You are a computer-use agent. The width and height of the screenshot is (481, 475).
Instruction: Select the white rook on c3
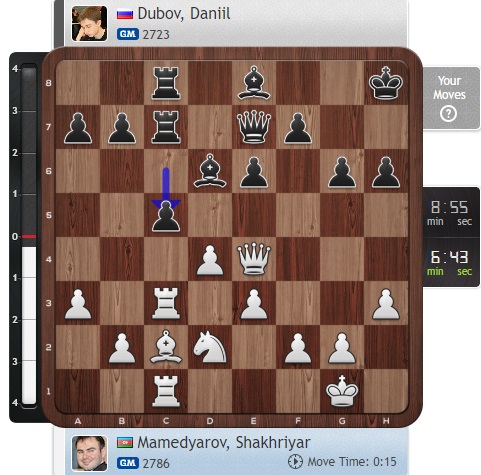(166, 303)
